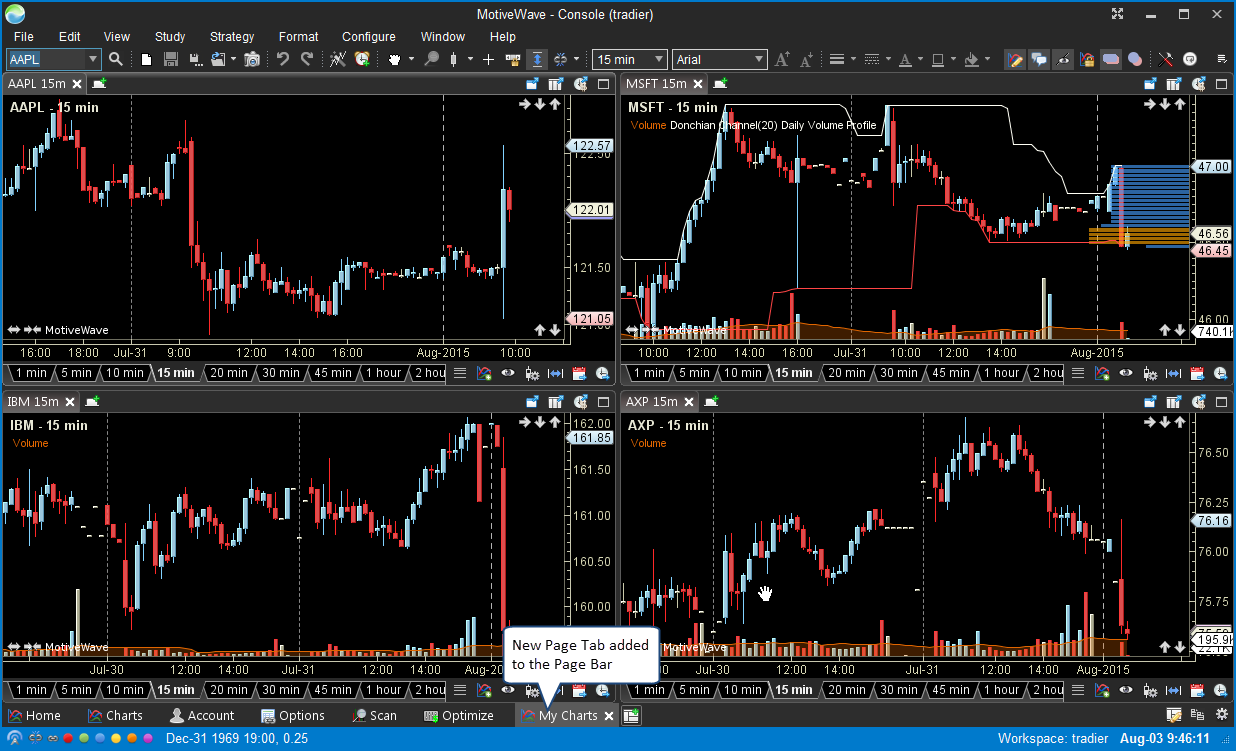Enable the crosshair cursor tool
This screenshot has height=751, width=1236.
488,59
